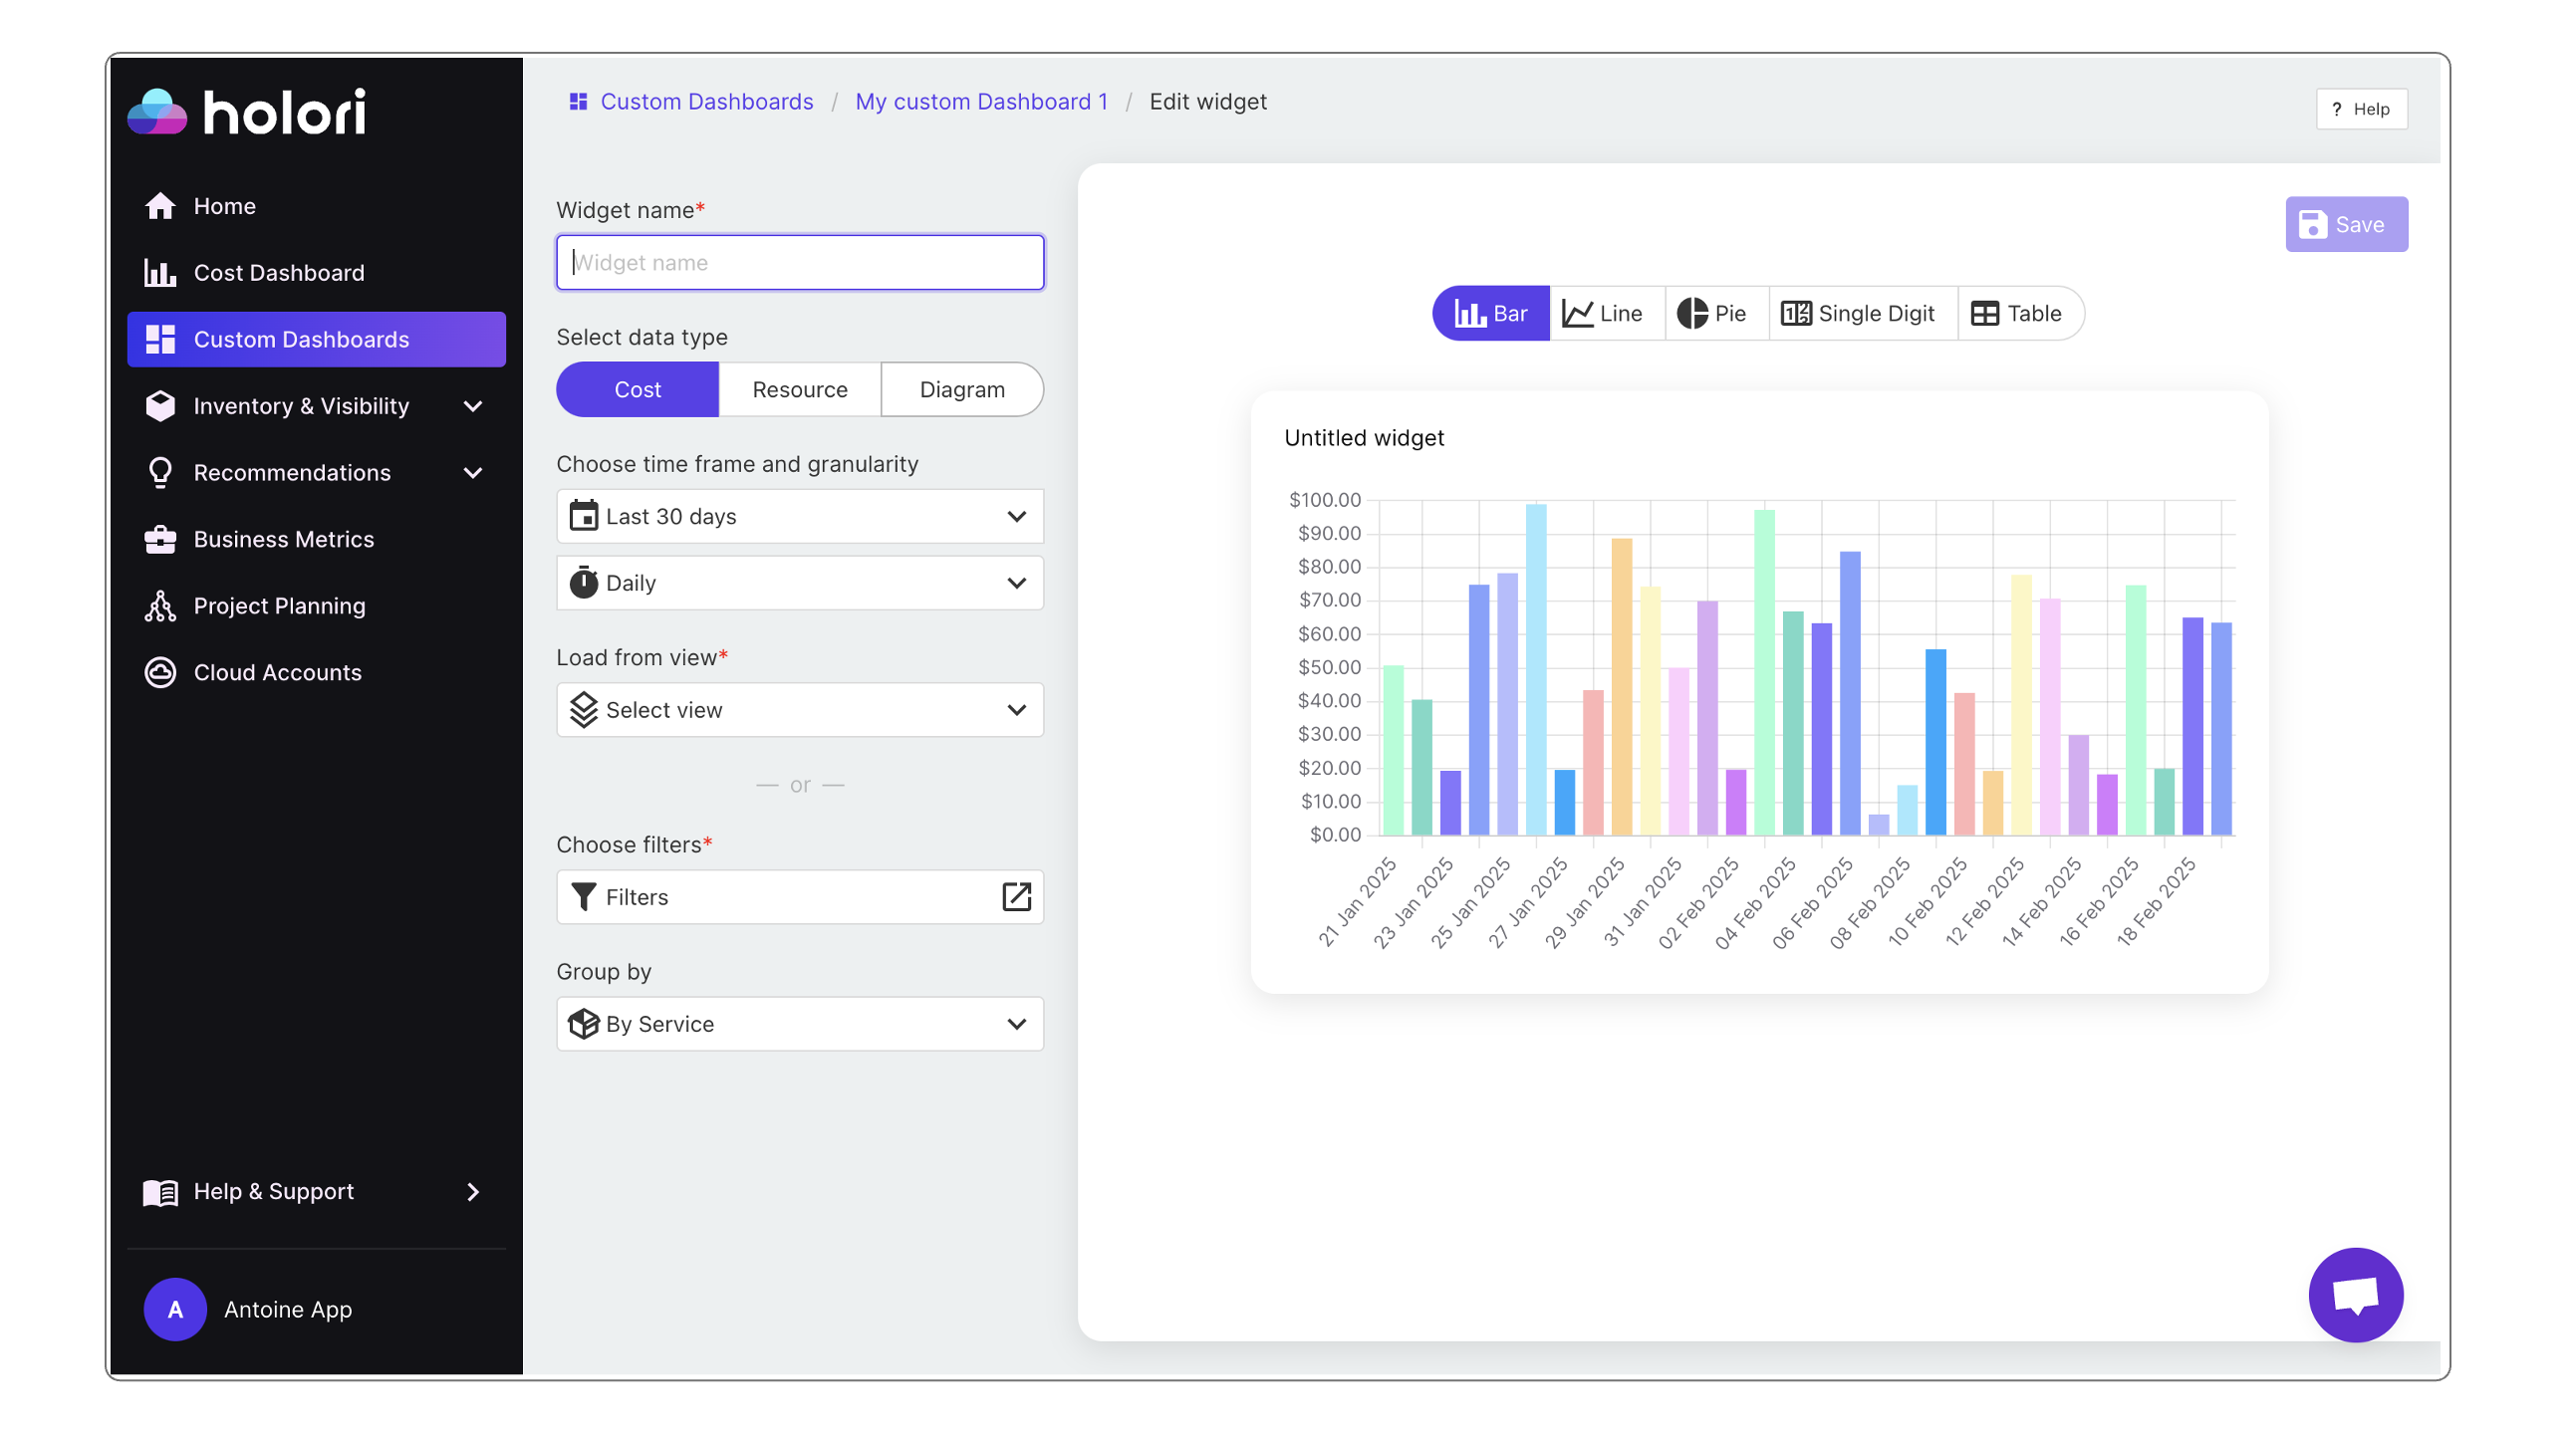
Task: Open the Select view dropdown
Action: pos(800,710)
